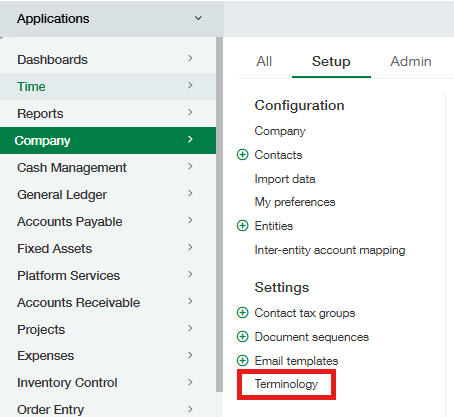Screen dimensions: 454x417
Task: Select the Setup tab
Action: [331, 61]
